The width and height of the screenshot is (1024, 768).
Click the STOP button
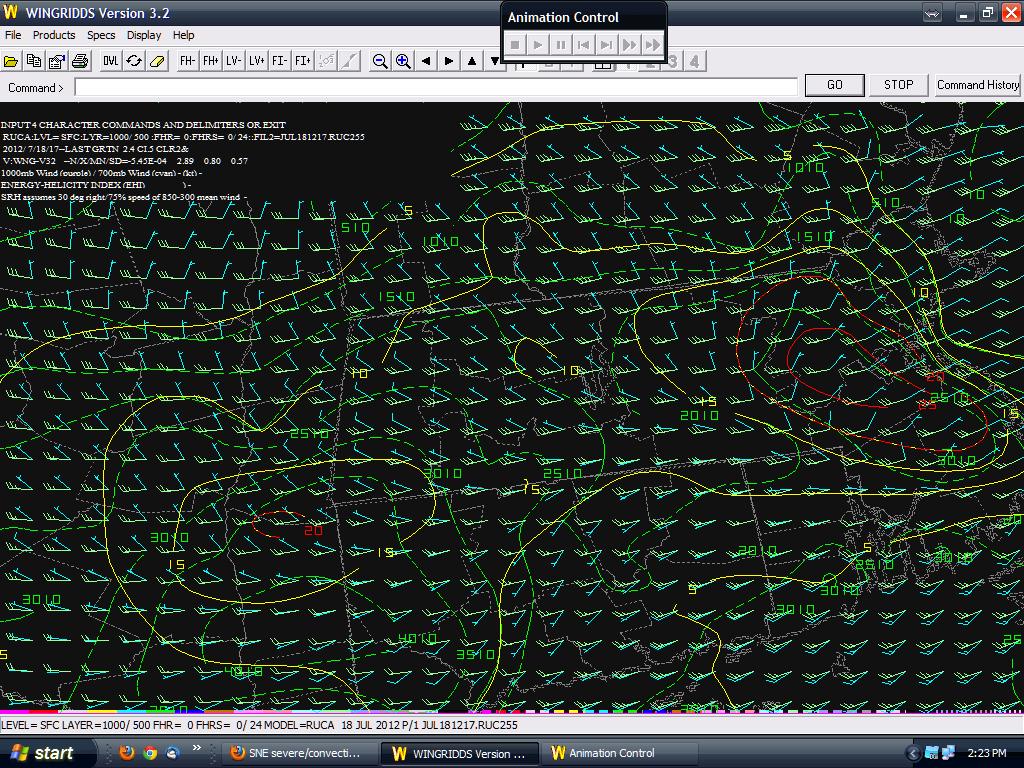point(898,85)
